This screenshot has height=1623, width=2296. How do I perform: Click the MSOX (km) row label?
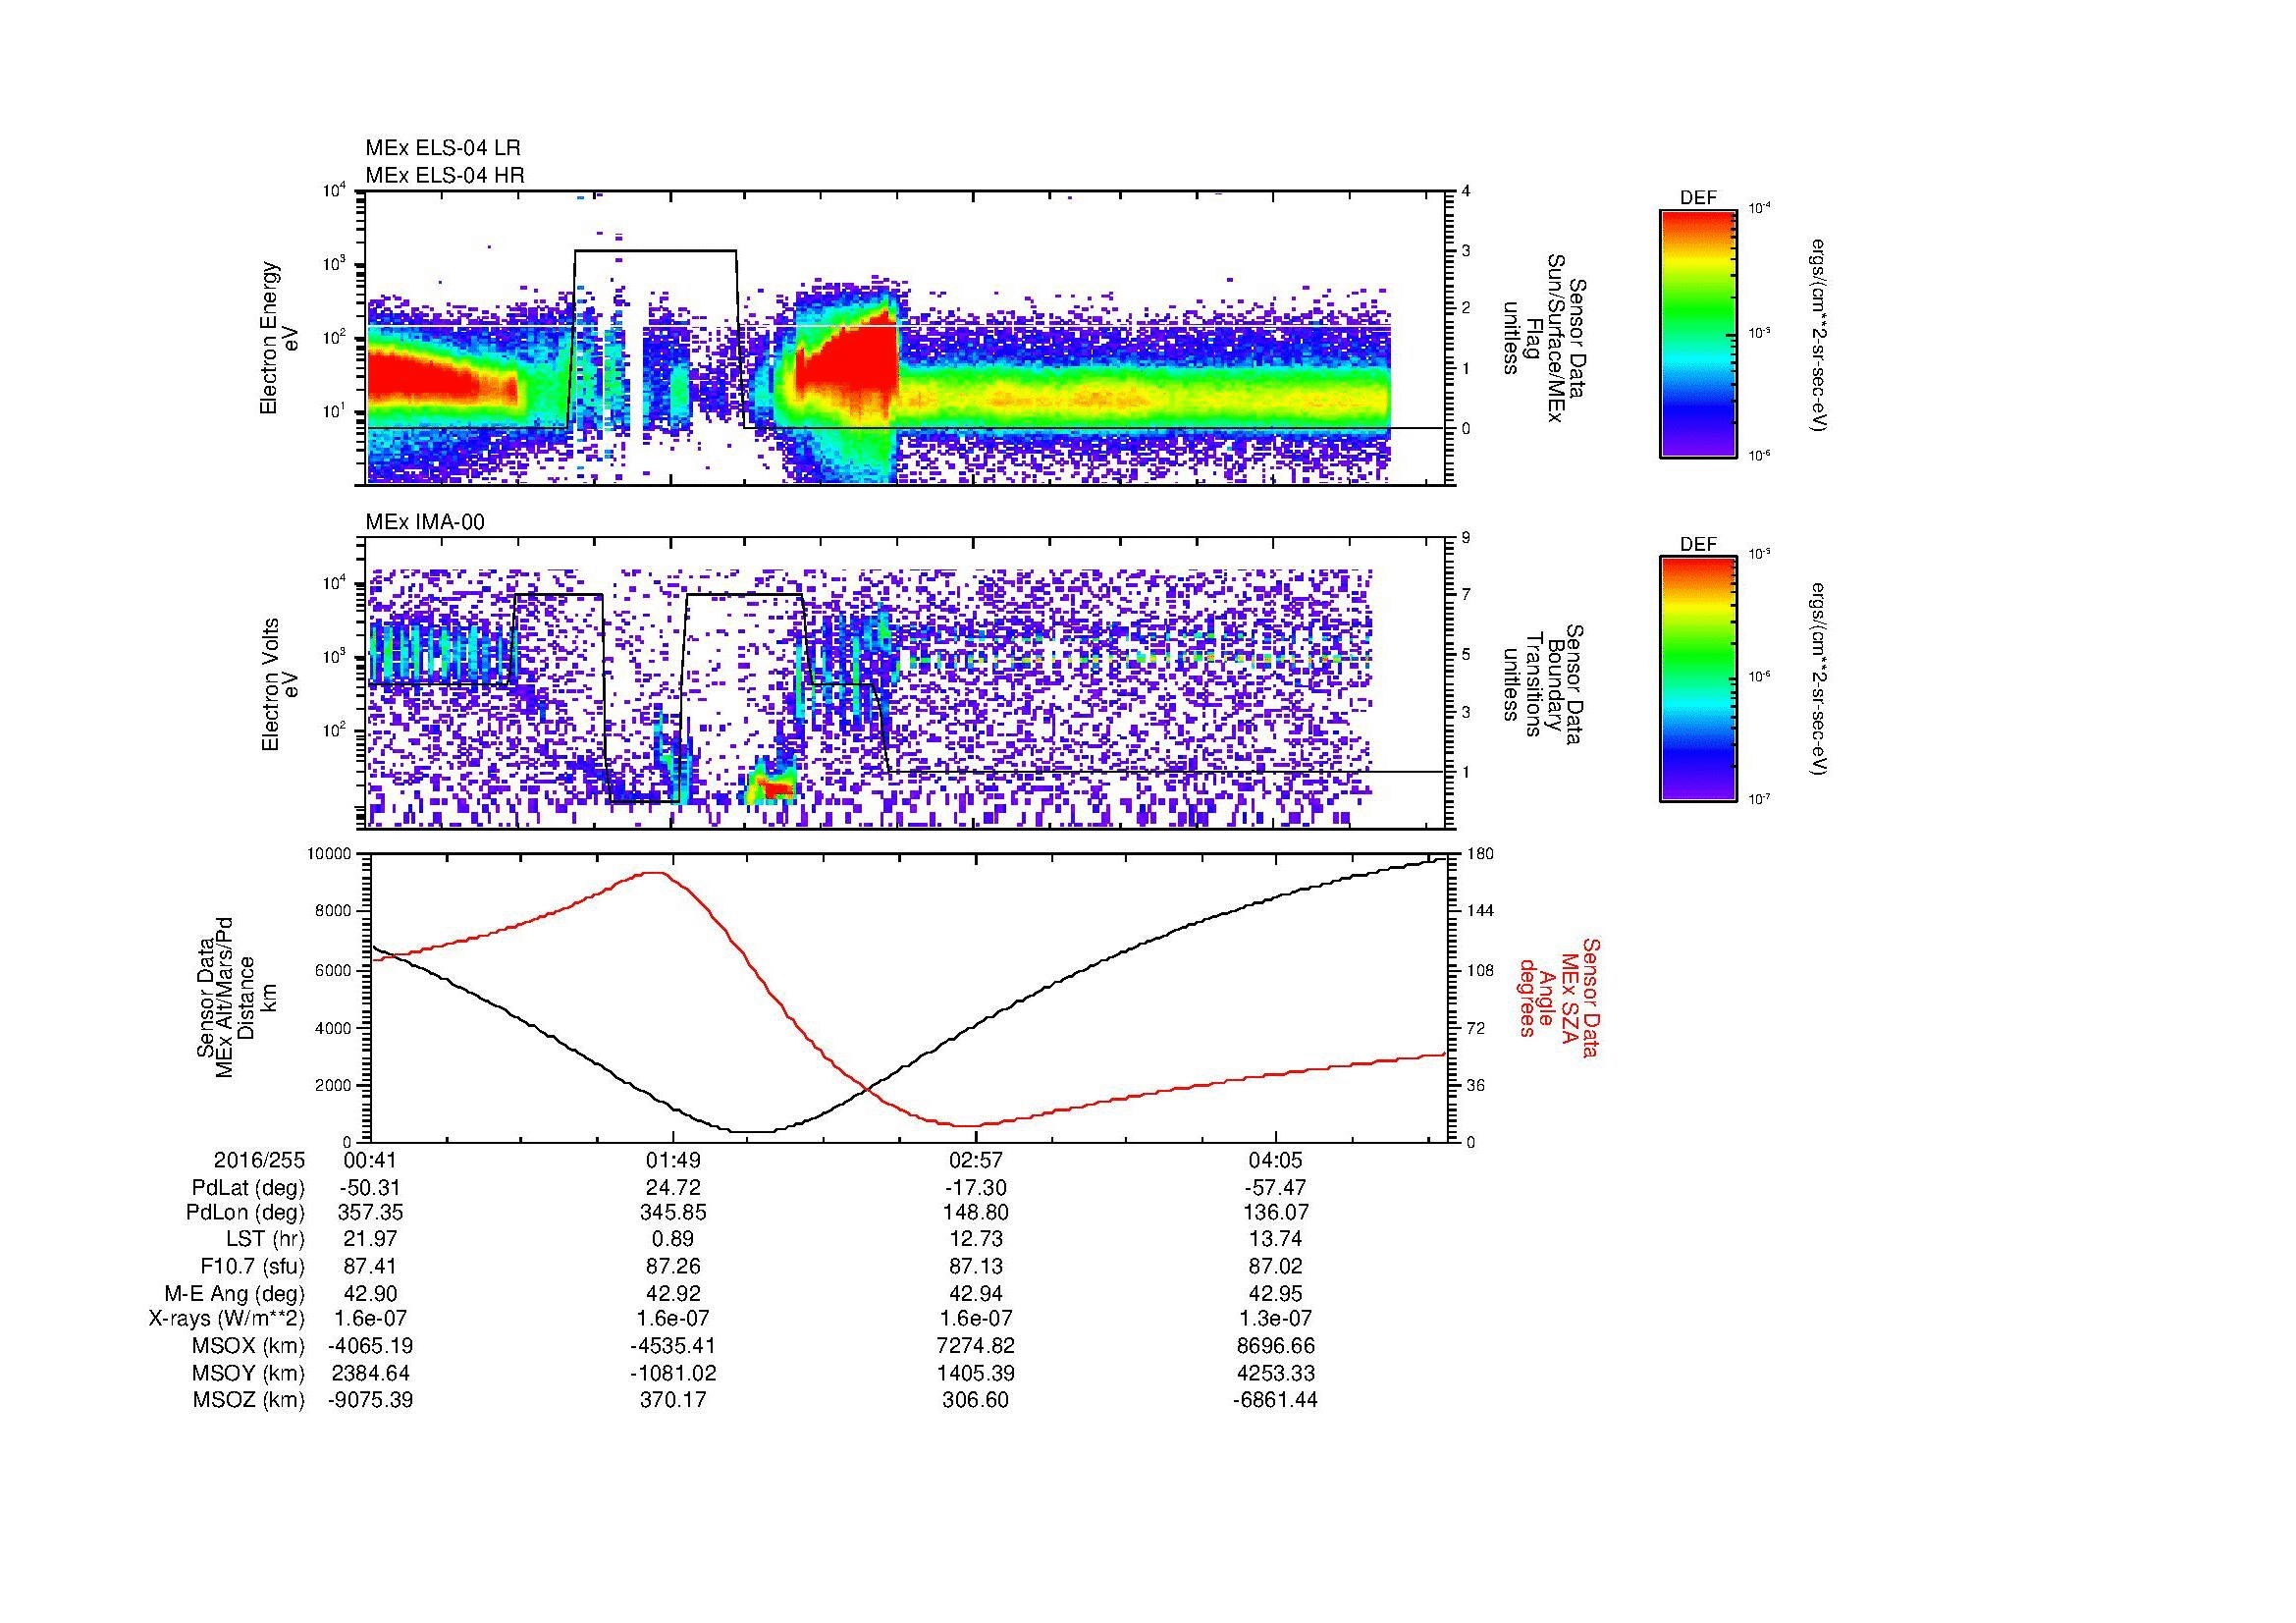tap(248, 1346)
